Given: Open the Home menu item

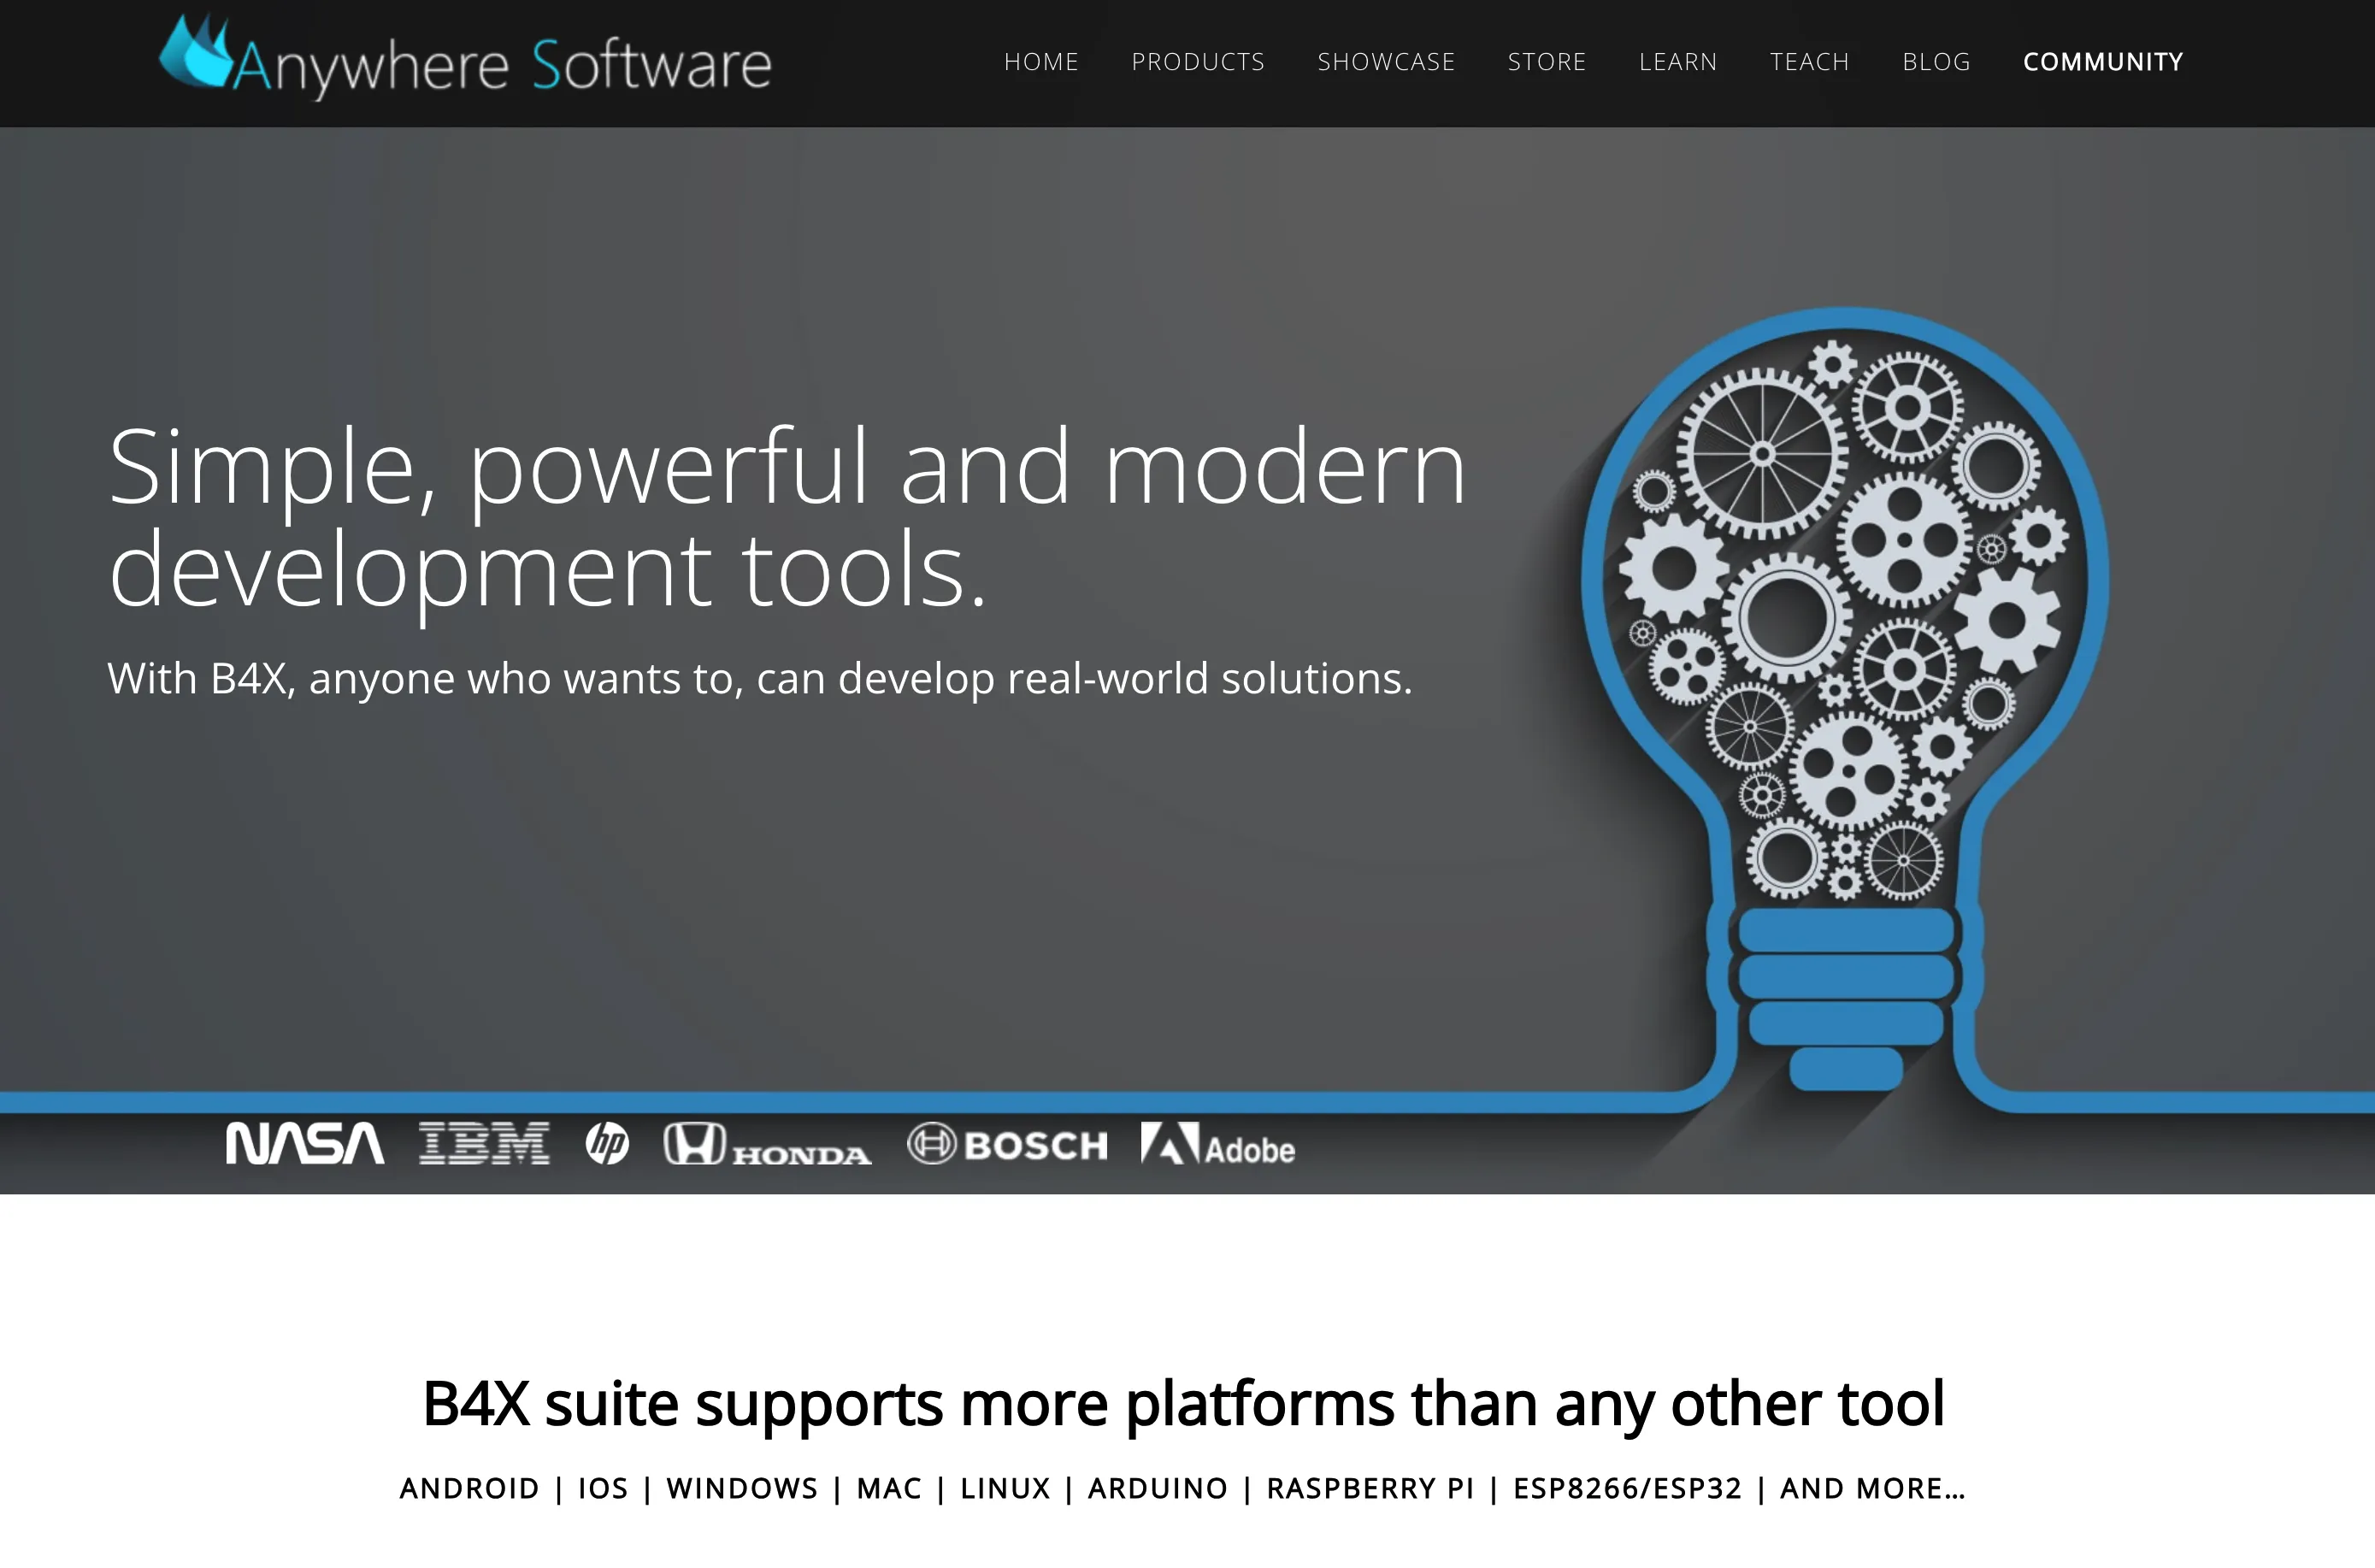Looking at the screenshot, I should pos(1041,62).
